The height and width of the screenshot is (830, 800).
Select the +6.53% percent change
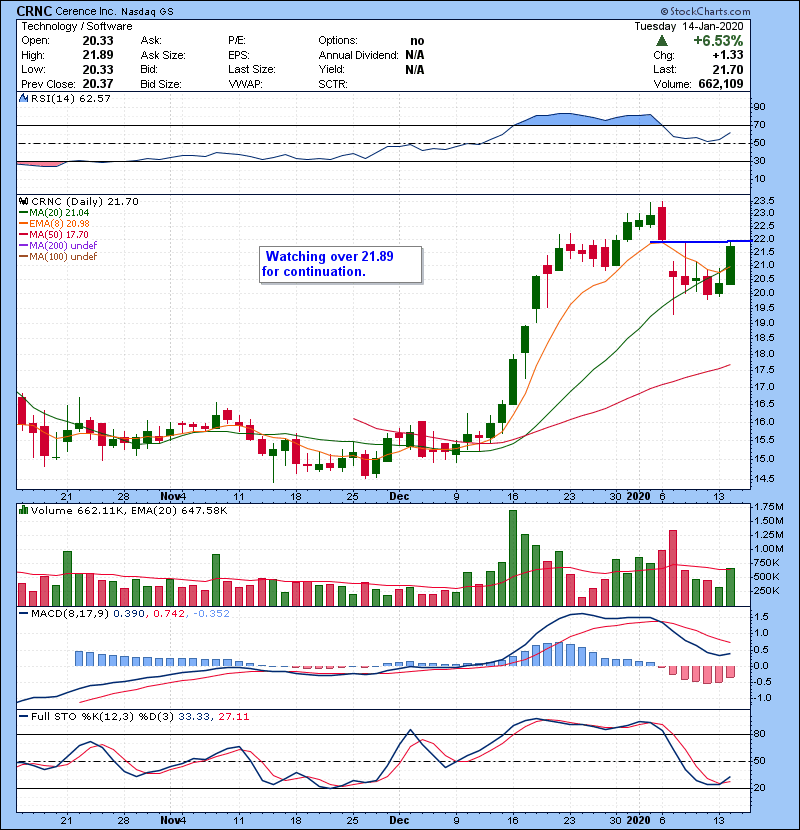click(718, 41)
